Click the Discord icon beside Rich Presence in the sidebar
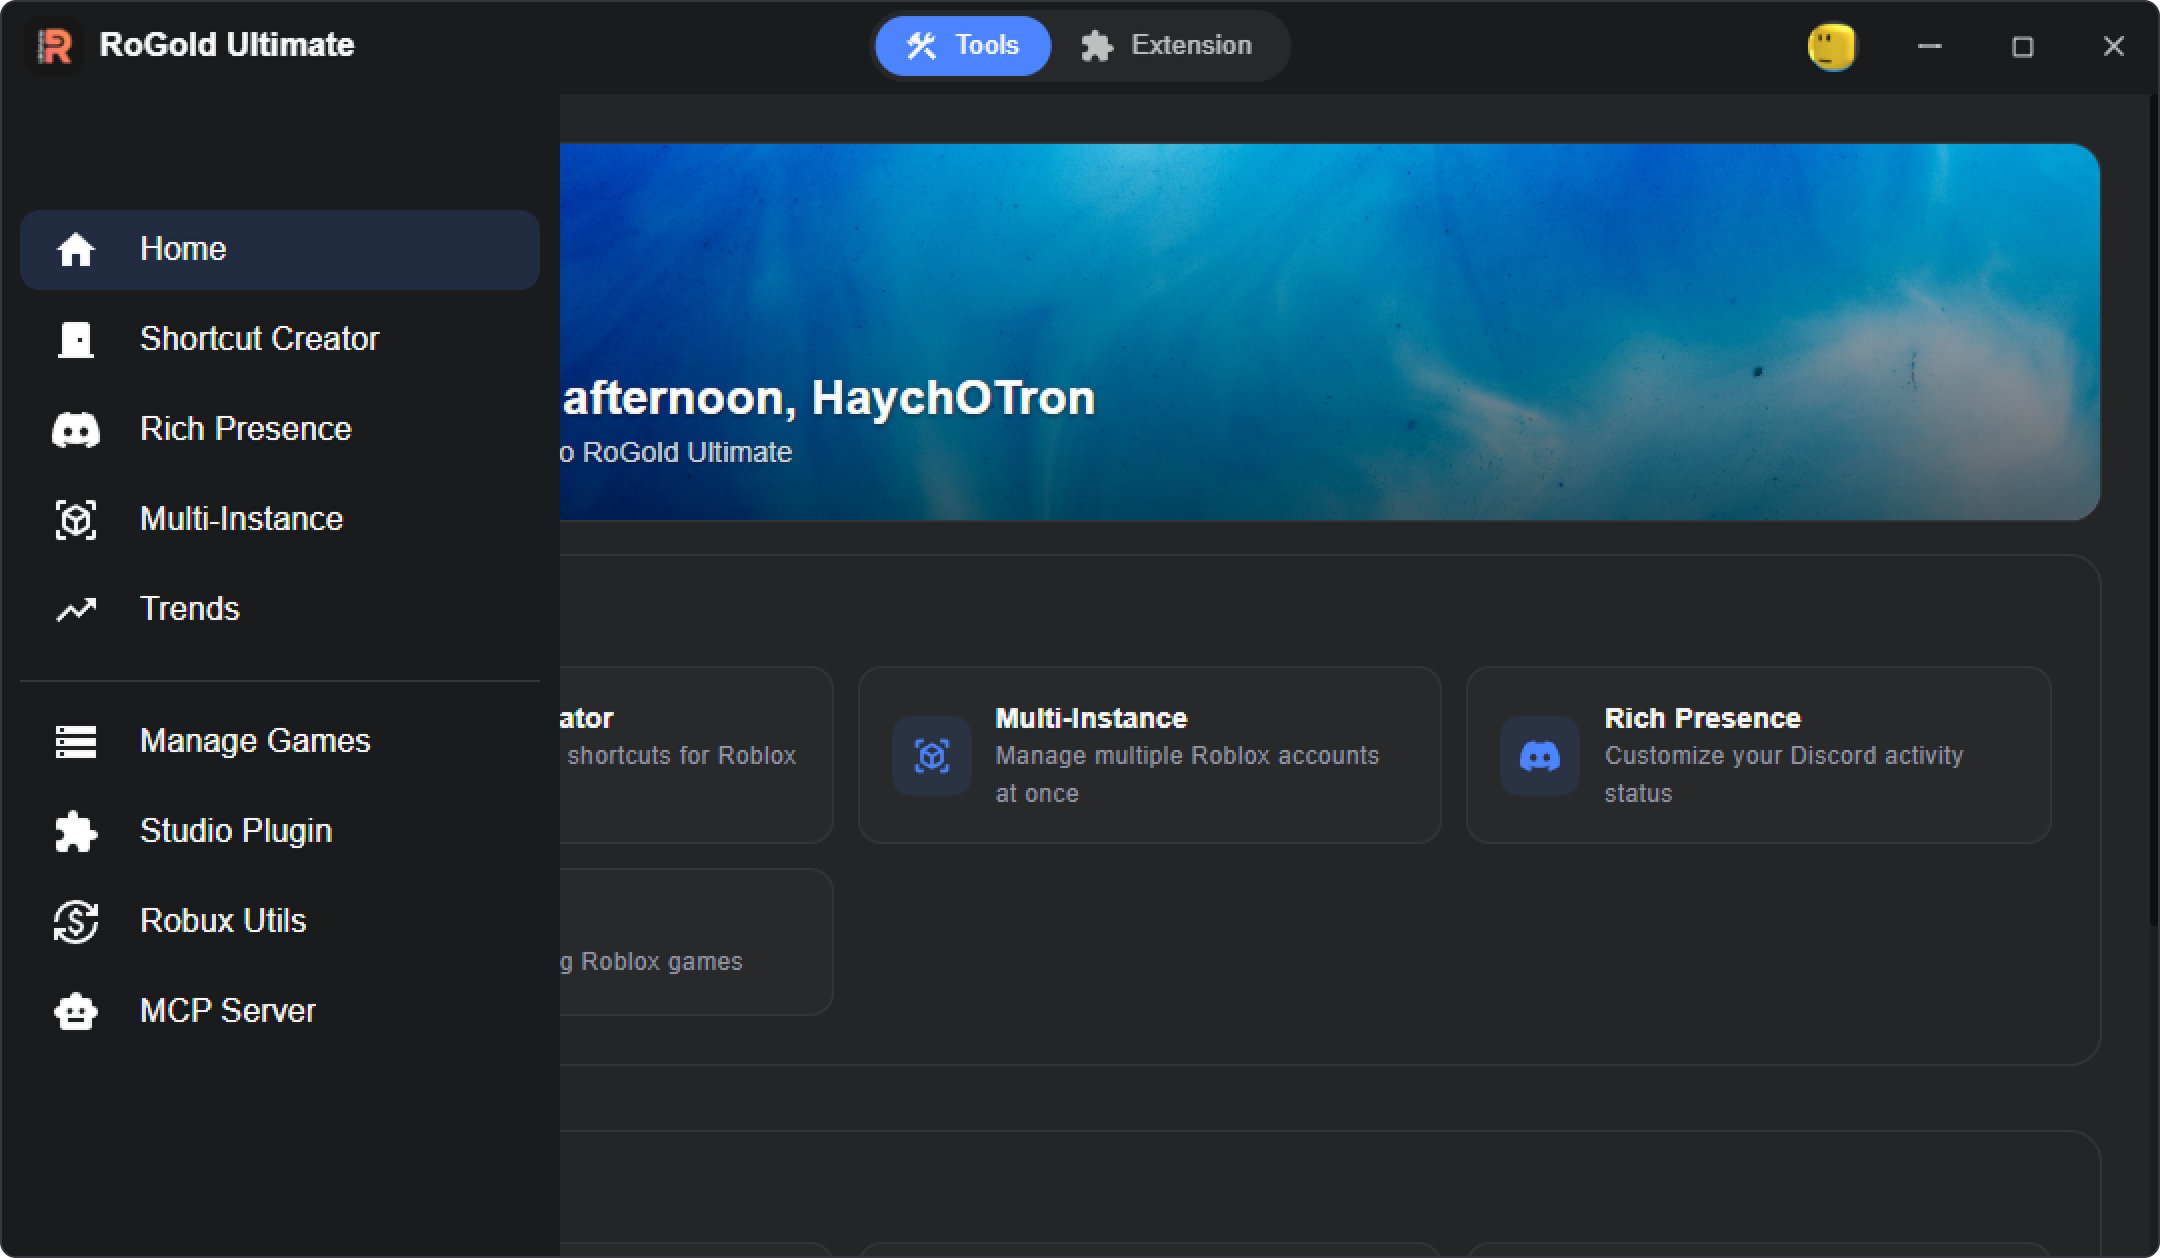The width and height of the screenshot is (2160, 1258). 76,430
